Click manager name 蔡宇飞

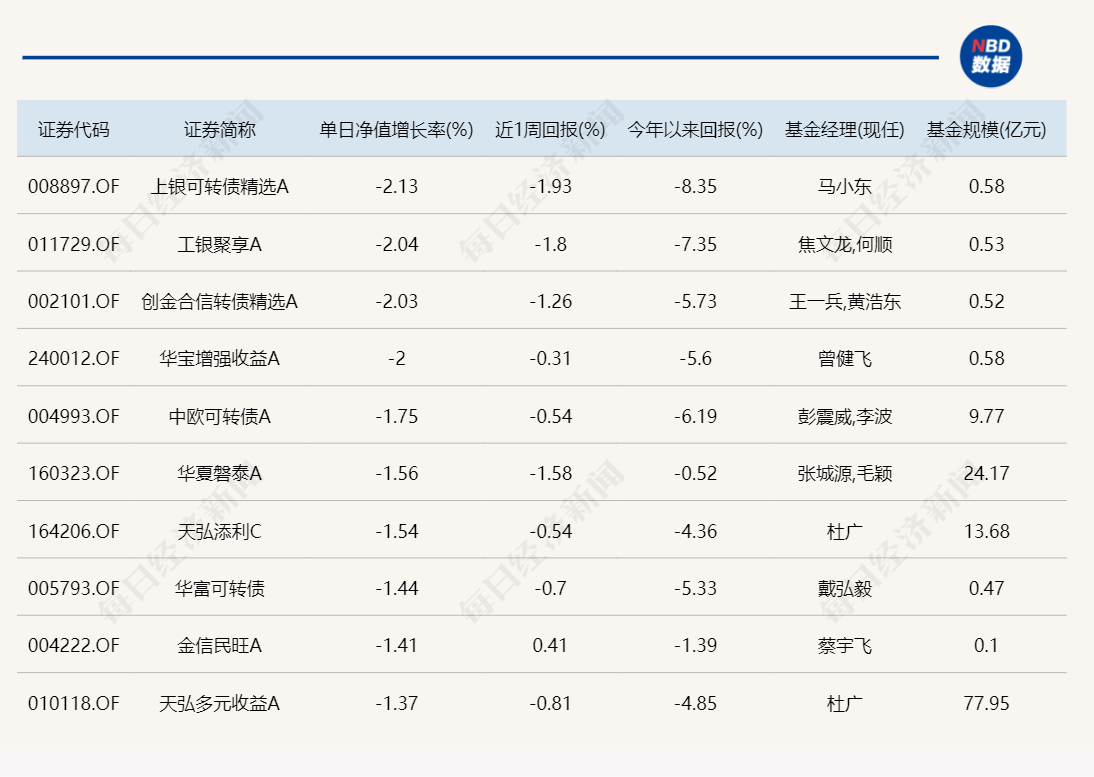[x=844, y=646]
